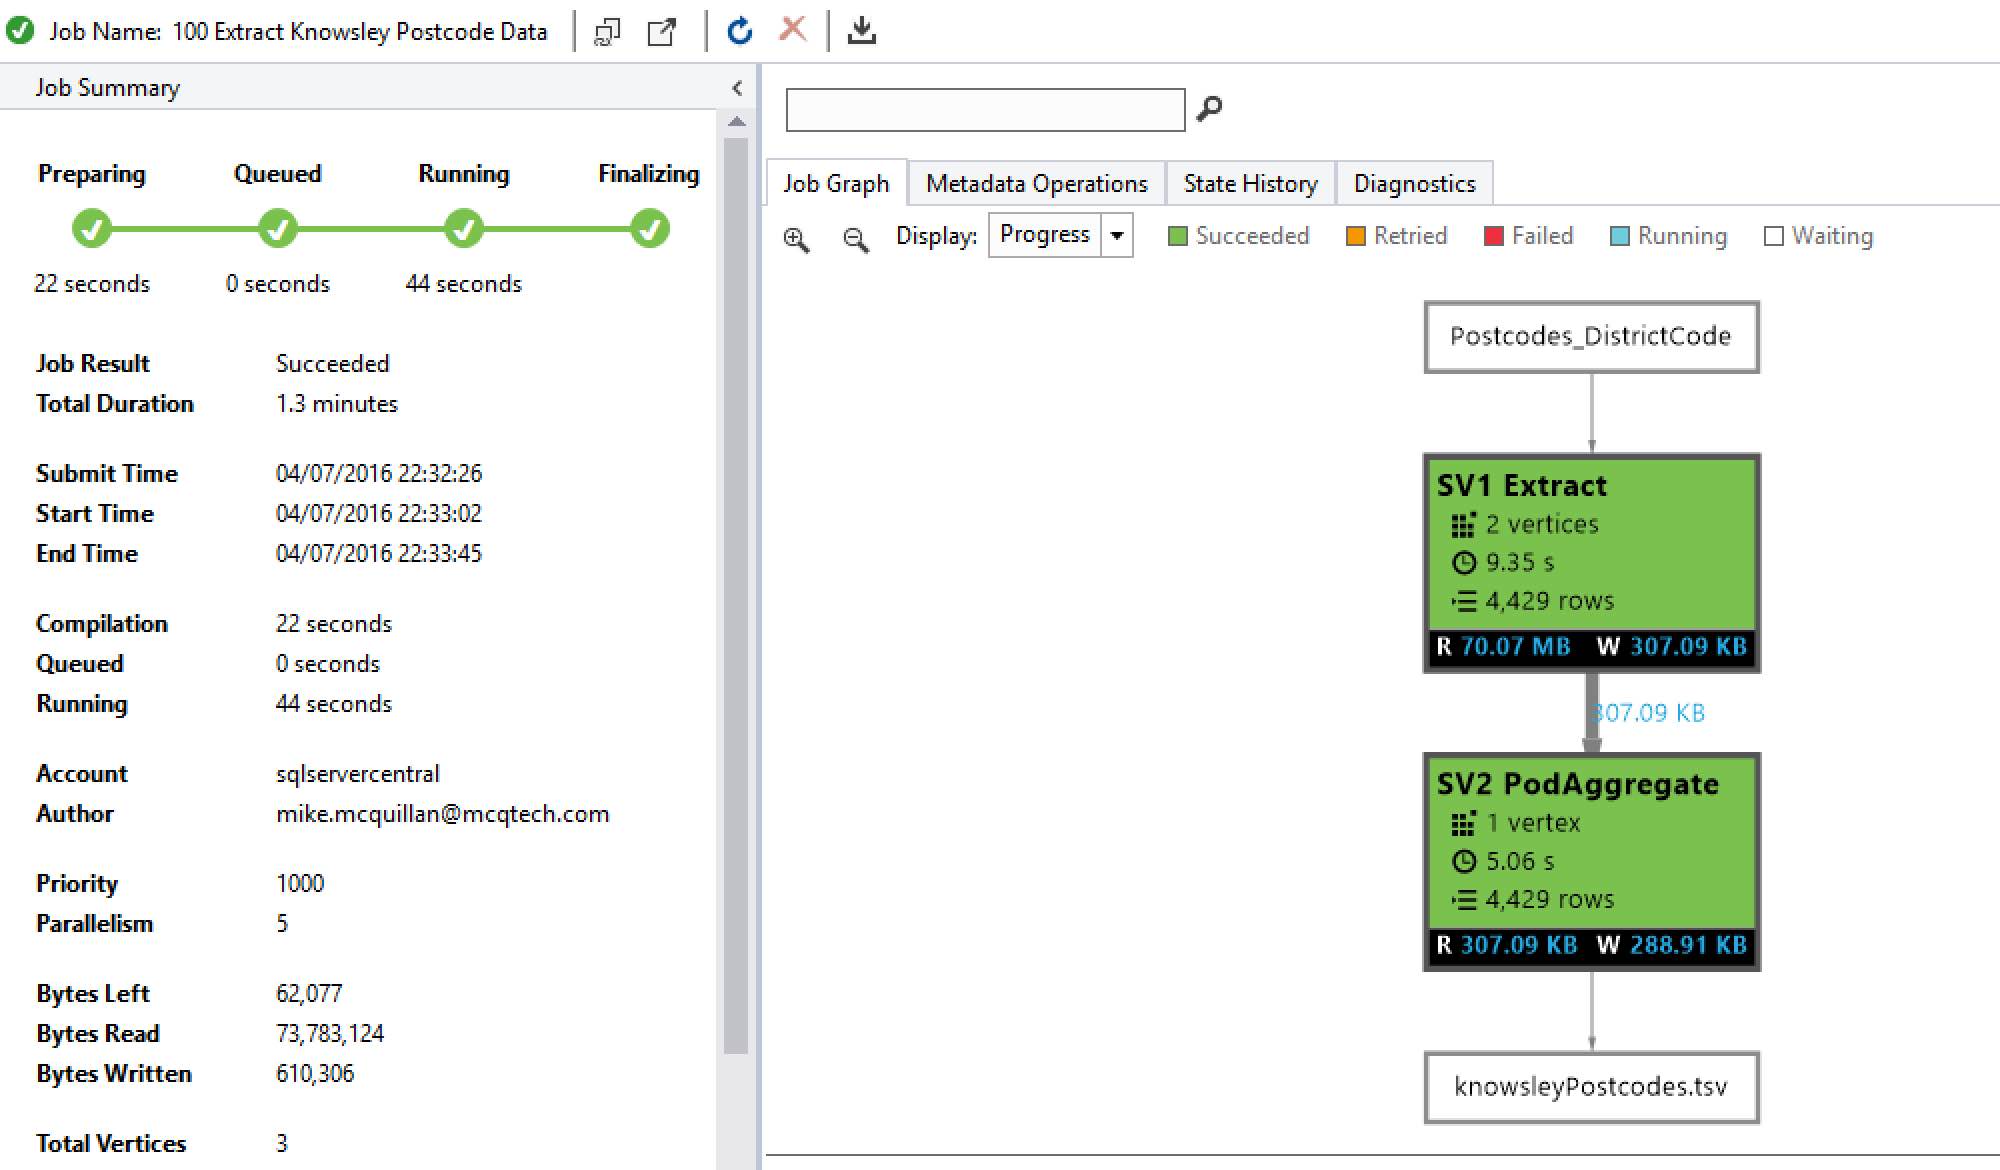Click the job graph search field
This screenshot has height=1170, width=2000.
tap(985, 109)
